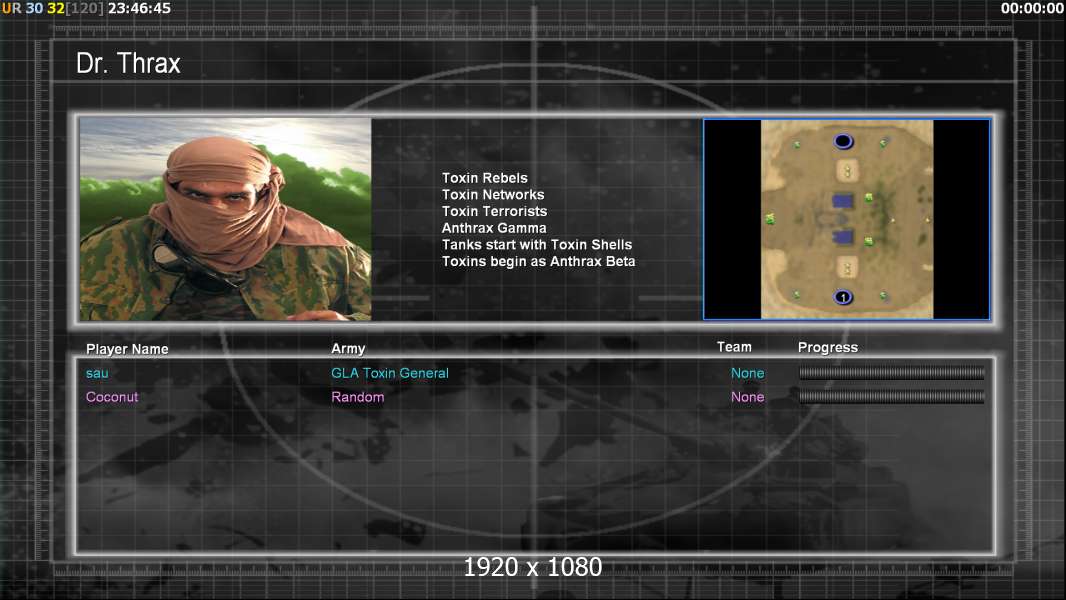Click southwest corner green supply marker on minimap
This screenshot has height=600, width=1066.
797,295
